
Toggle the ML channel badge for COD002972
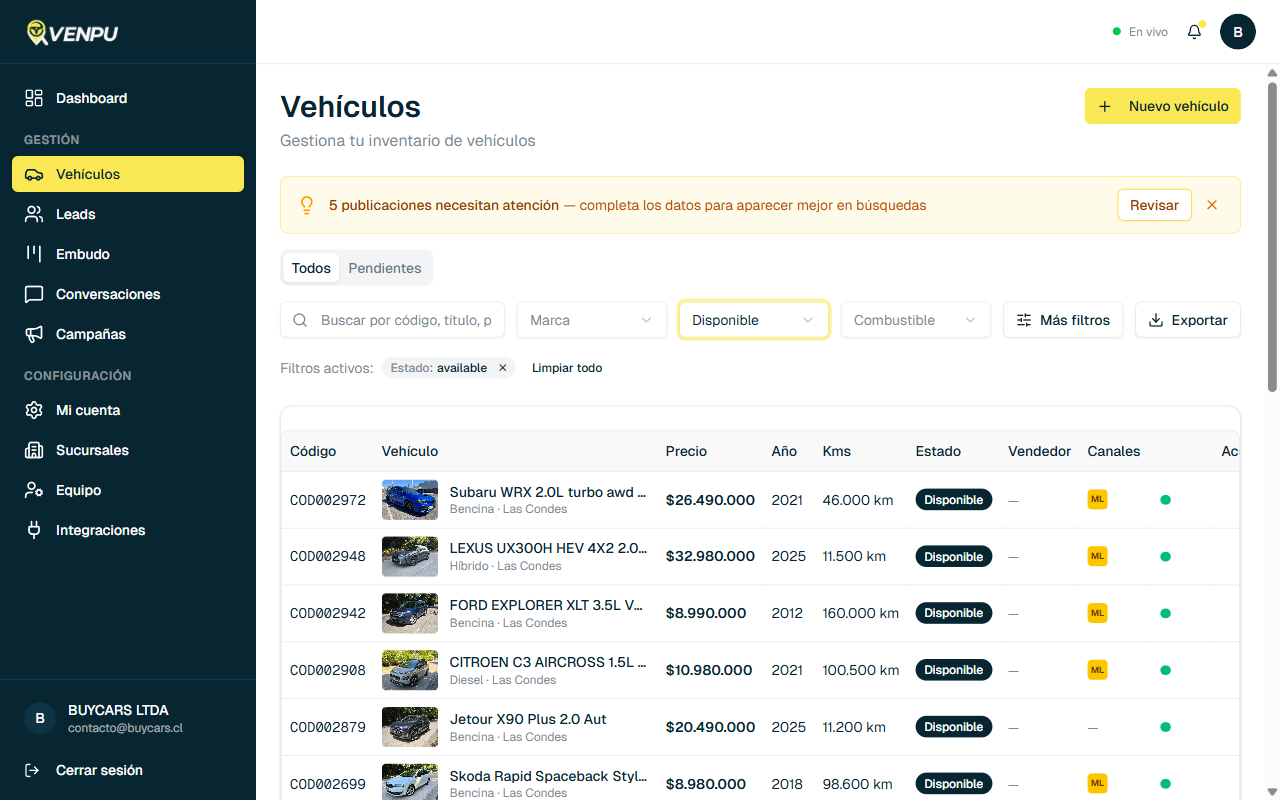(x=1097, y=499)
